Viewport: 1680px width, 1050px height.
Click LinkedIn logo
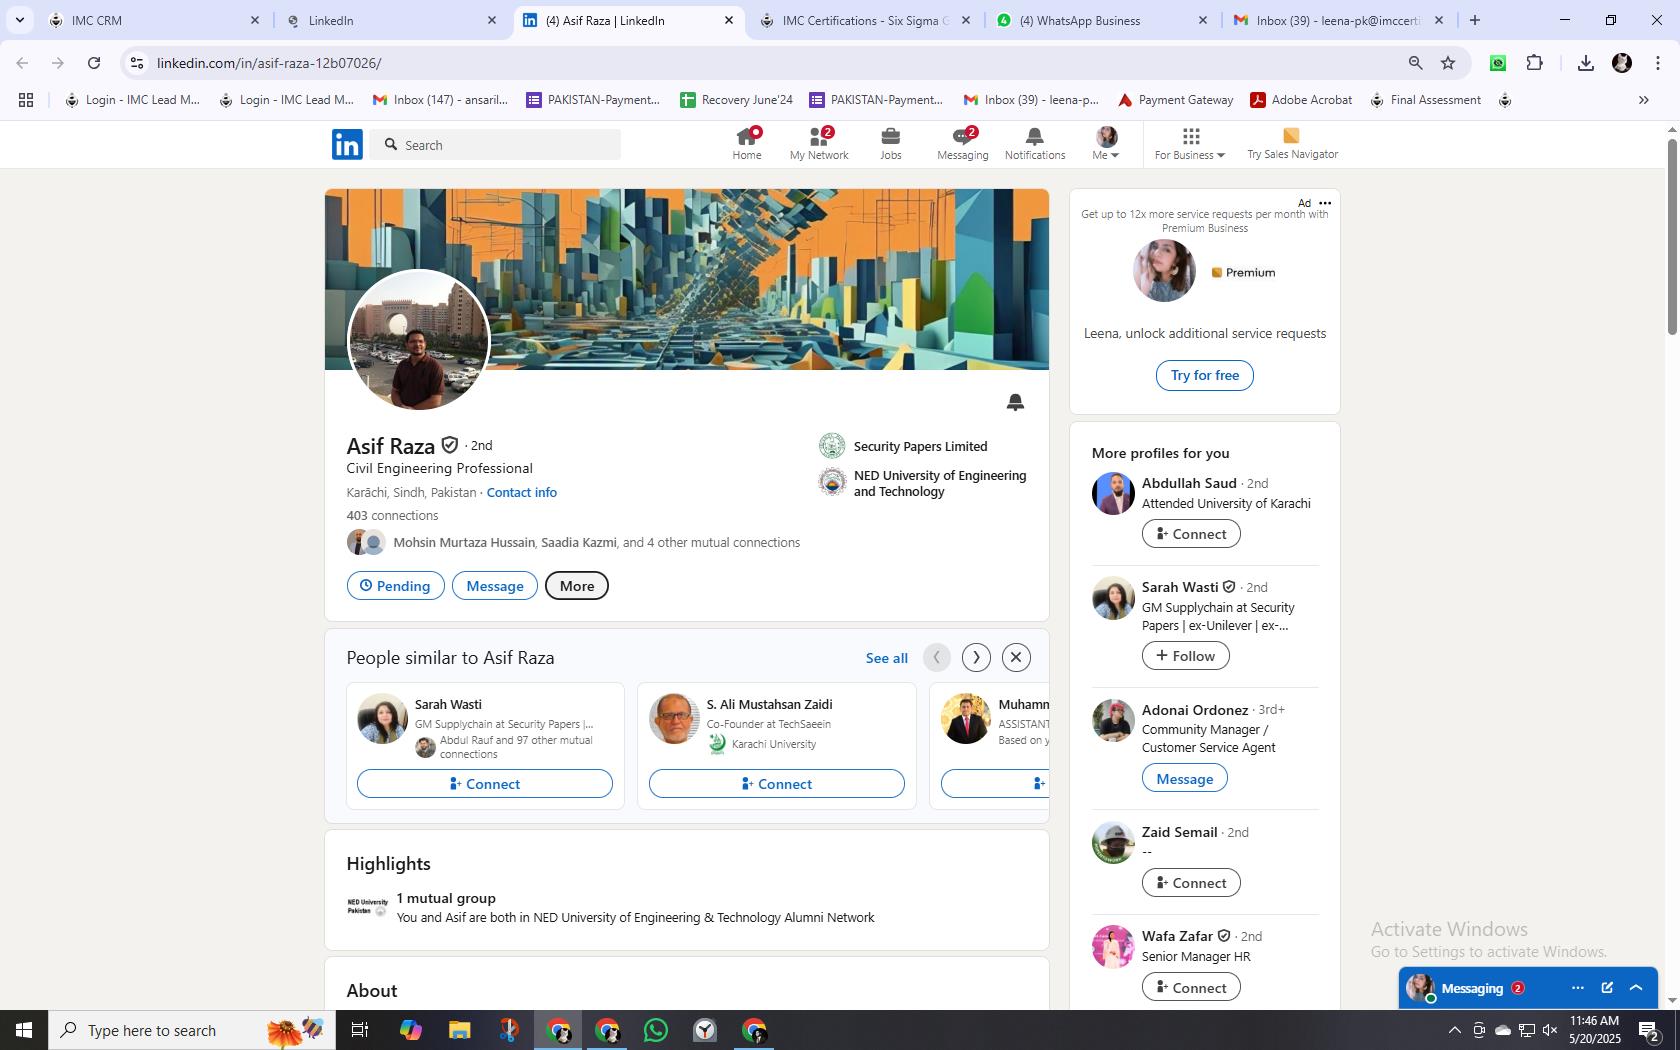(347, 145)
